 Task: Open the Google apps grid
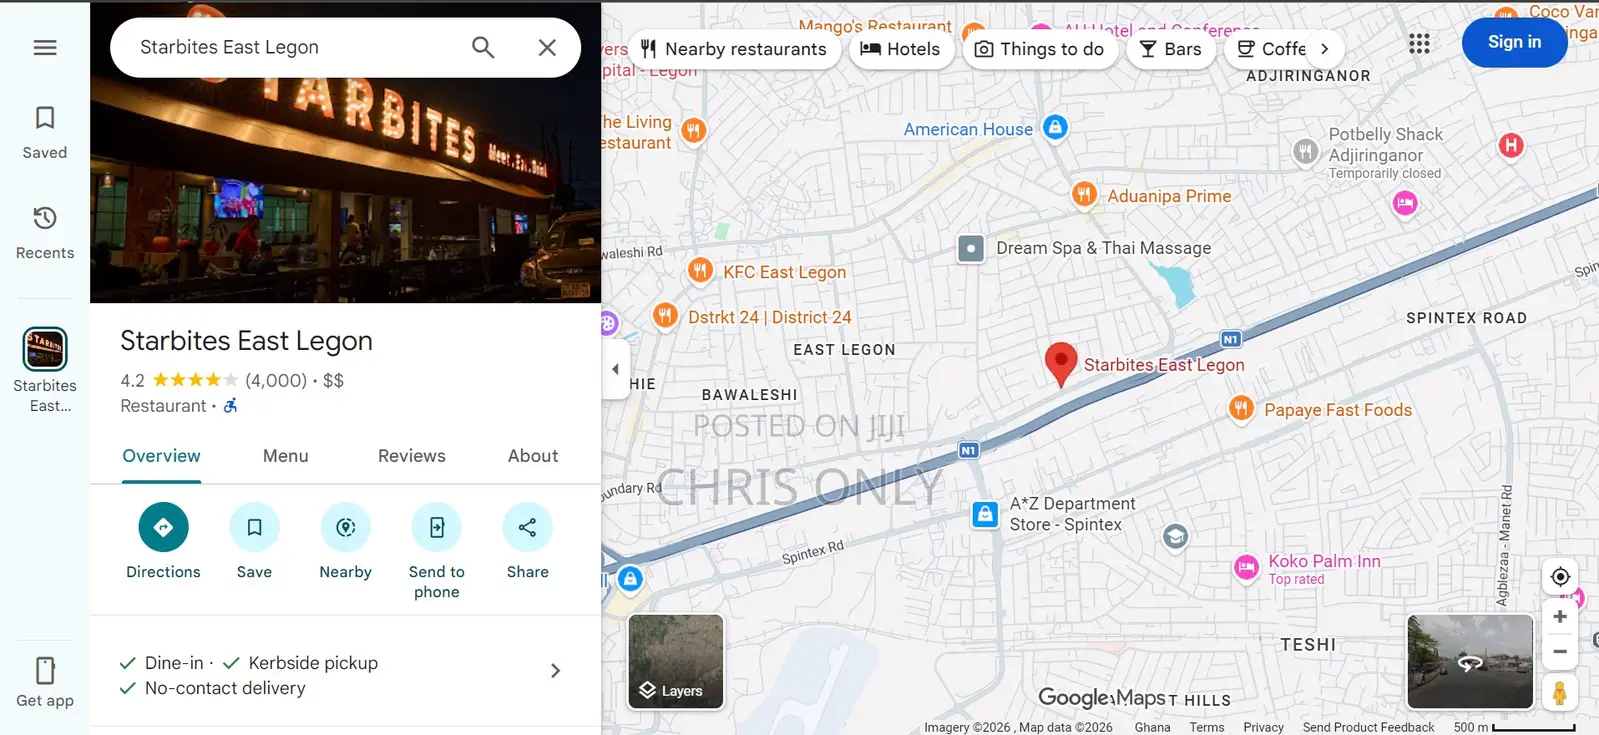click(x=1419, y=43)
